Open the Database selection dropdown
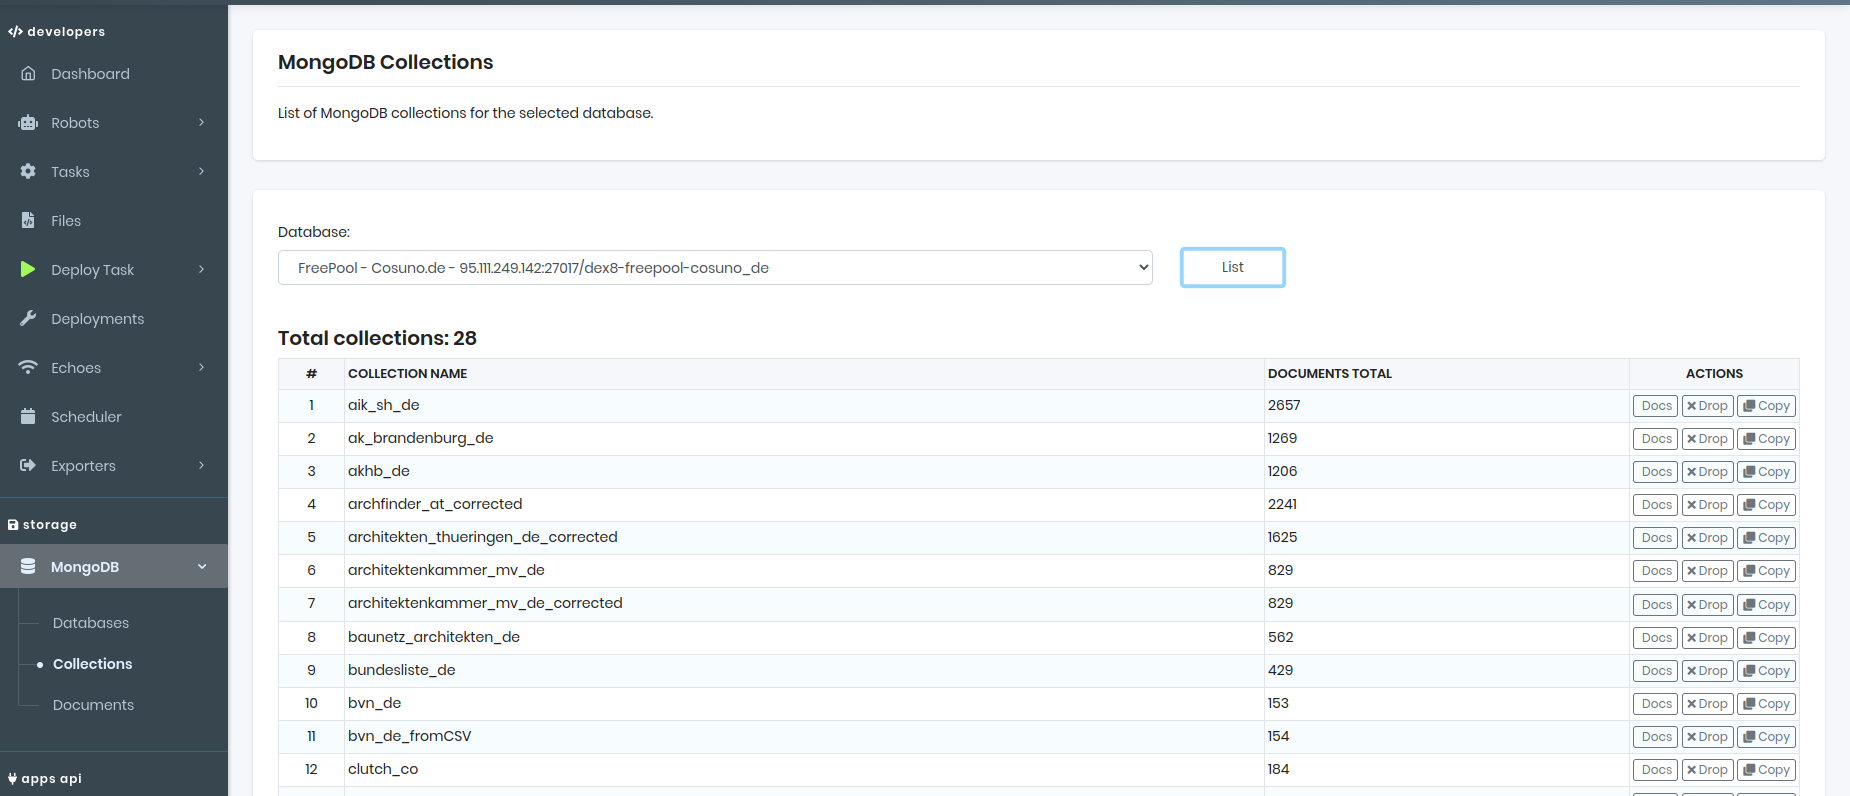The width and height of the screenshot is (1850, 796). pyautogui.click(x=715, y=268)
